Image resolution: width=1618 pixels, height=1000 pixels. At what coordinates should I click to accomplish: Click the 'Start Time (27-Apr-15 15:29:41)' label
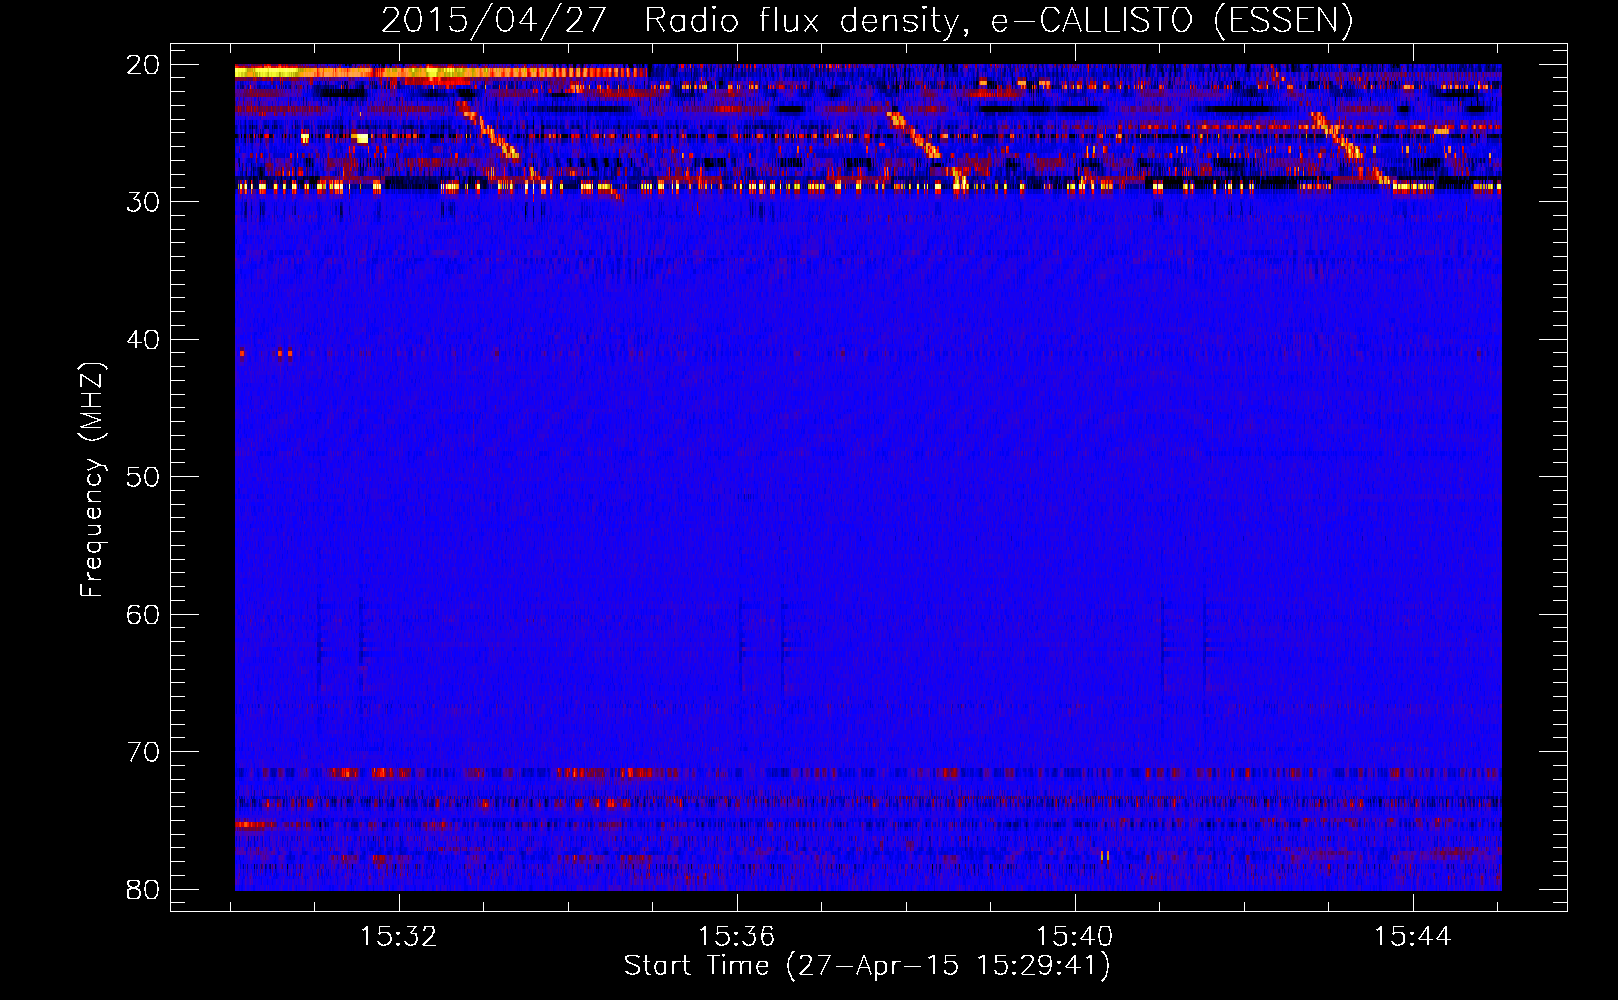867,966
